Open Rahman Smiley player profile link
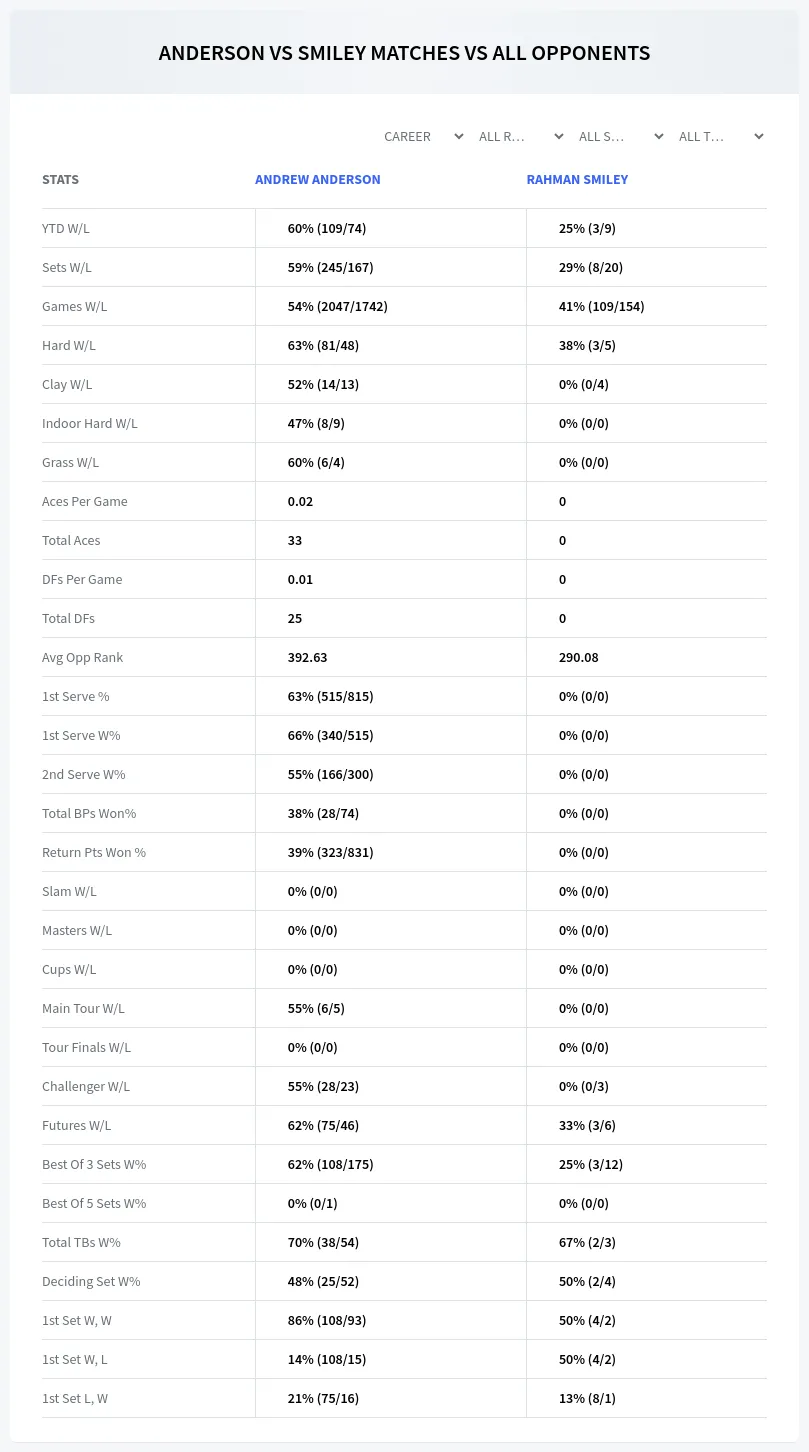 tap(577, 180)
